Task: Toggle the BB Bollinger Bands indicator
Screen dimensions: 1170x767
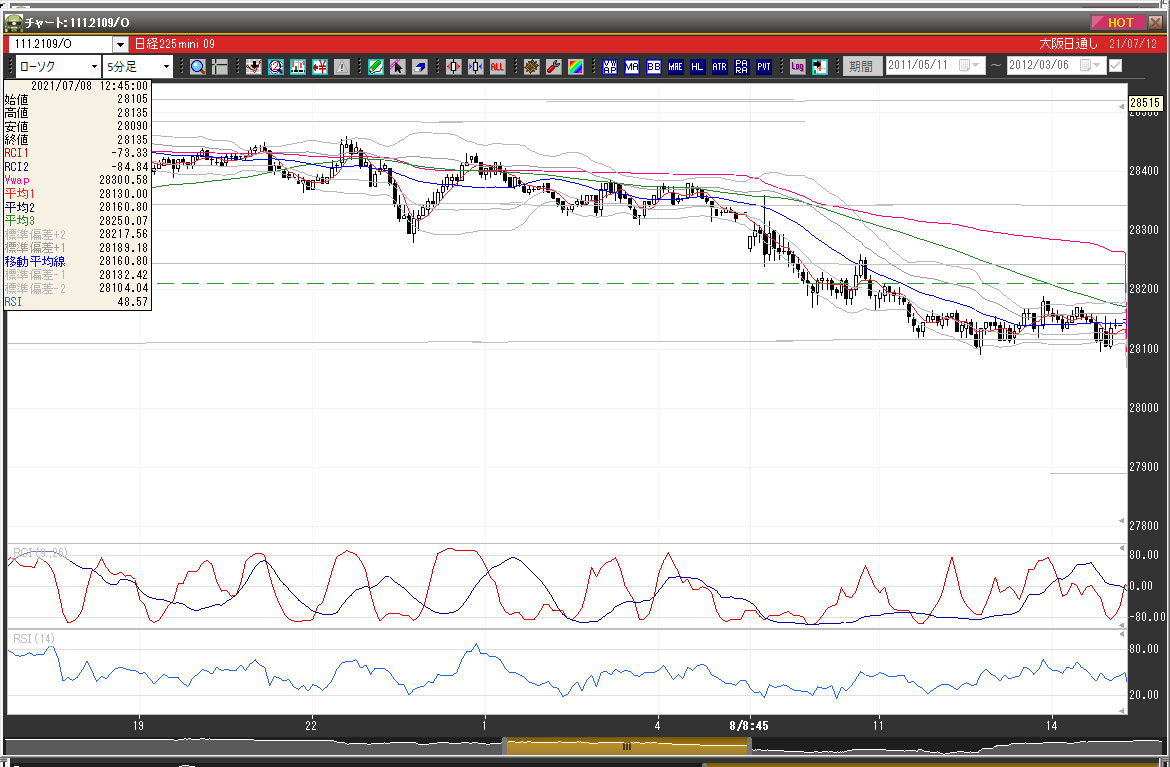Action: click(x=654, y=67)
